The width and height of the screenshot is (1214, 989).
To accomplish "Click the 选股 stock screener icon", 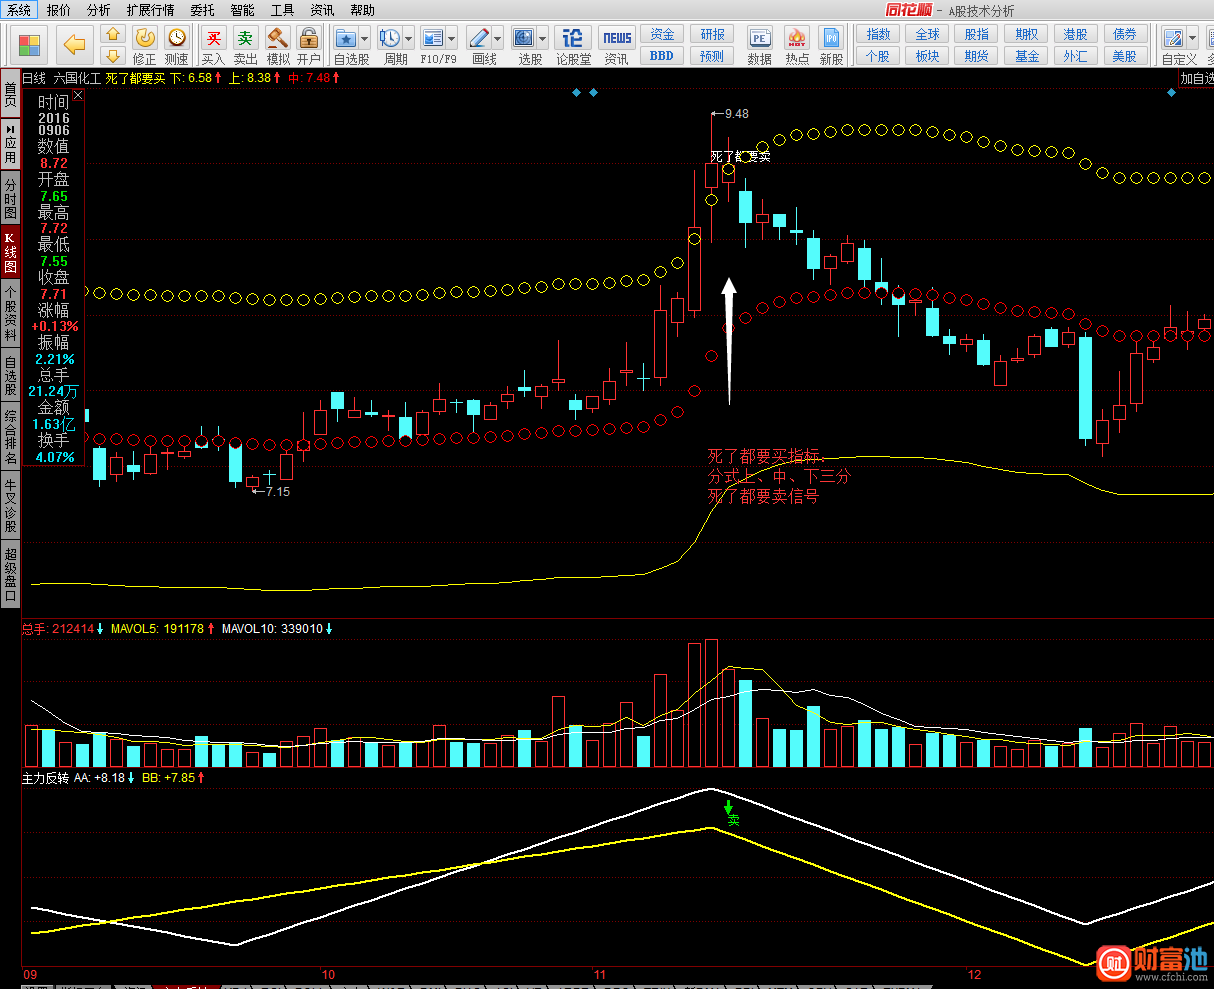I will (x=523, y=38).
